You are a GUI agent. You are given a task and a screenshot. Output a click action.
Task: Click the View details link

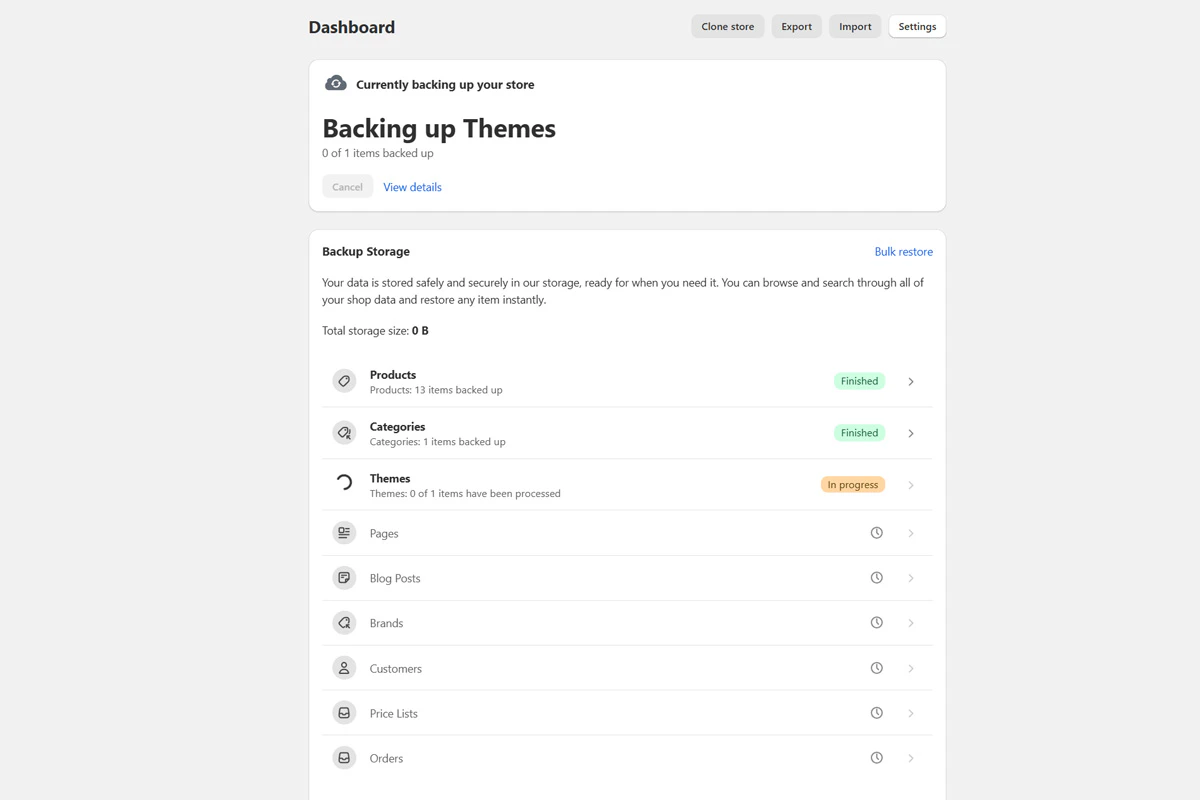pos(412,187)
